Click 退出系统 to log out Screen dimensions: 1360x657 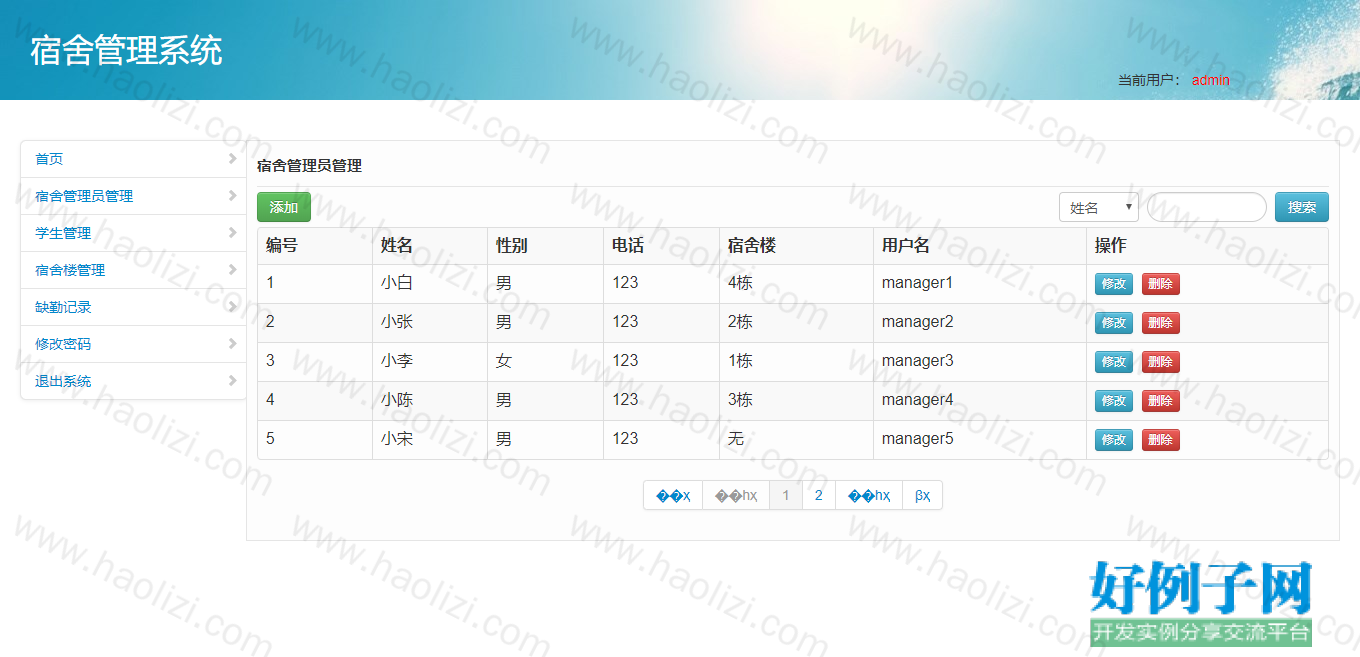(x=133, y=381)
